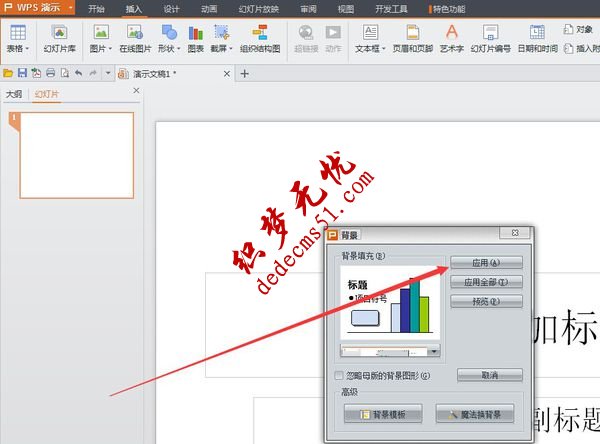Click the 预览 preview button
The image size is (600, 444).
486,301
